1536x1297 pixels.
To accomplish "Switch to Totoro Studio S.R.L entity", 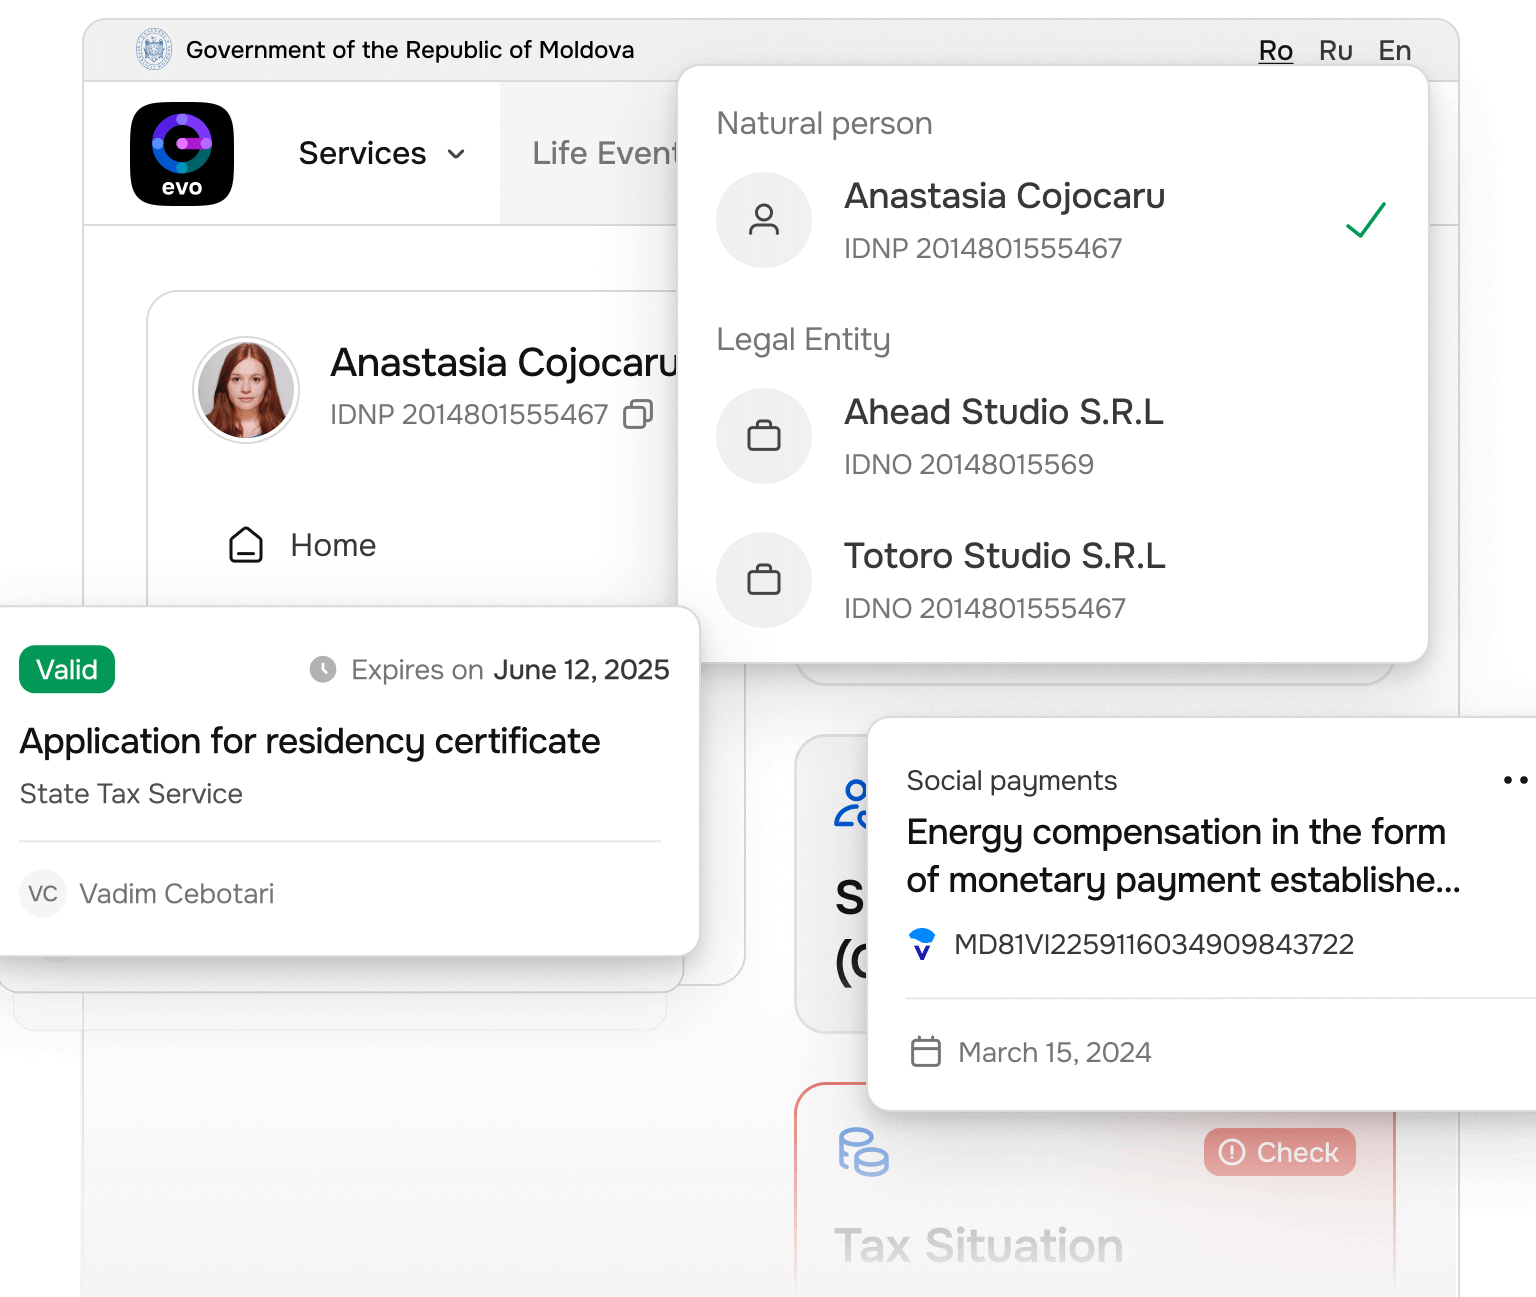I will point(1004,580).
